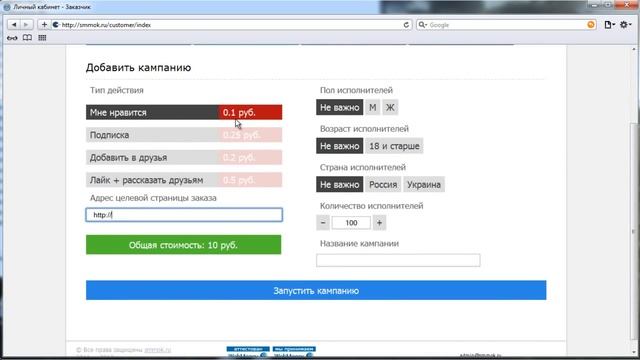This screenshot has height=360, width=640.
Task: Click the left WebMoney attestation badge
Action: (248, 352)
